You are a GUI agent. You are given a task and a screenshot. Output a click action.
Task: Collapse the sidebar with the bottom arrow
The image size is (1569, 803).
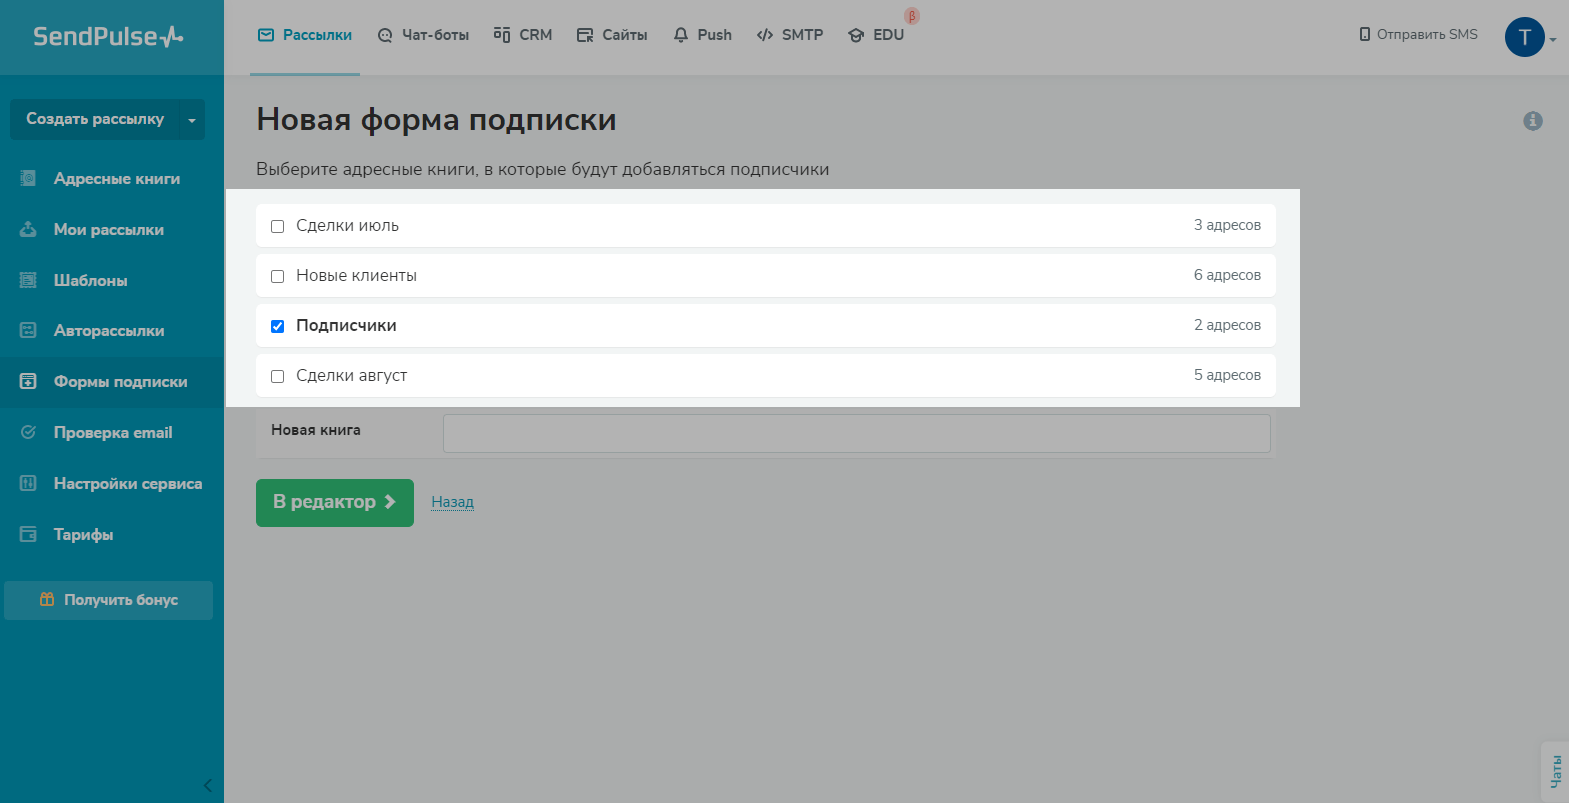tap(207, 785)
